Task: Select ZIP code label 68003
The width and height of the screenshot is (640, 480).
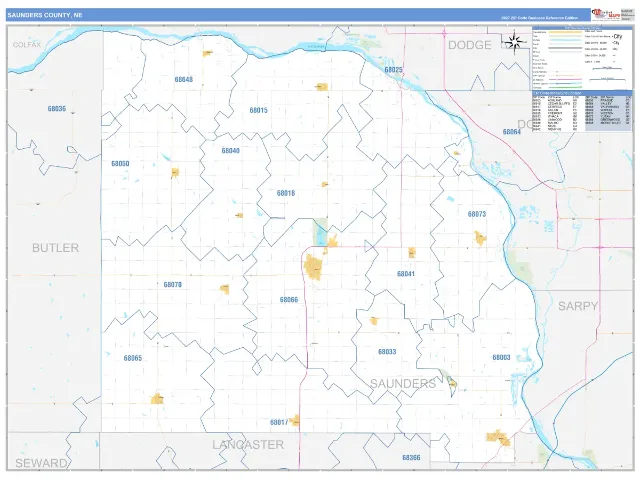Action: pos(501,357)
